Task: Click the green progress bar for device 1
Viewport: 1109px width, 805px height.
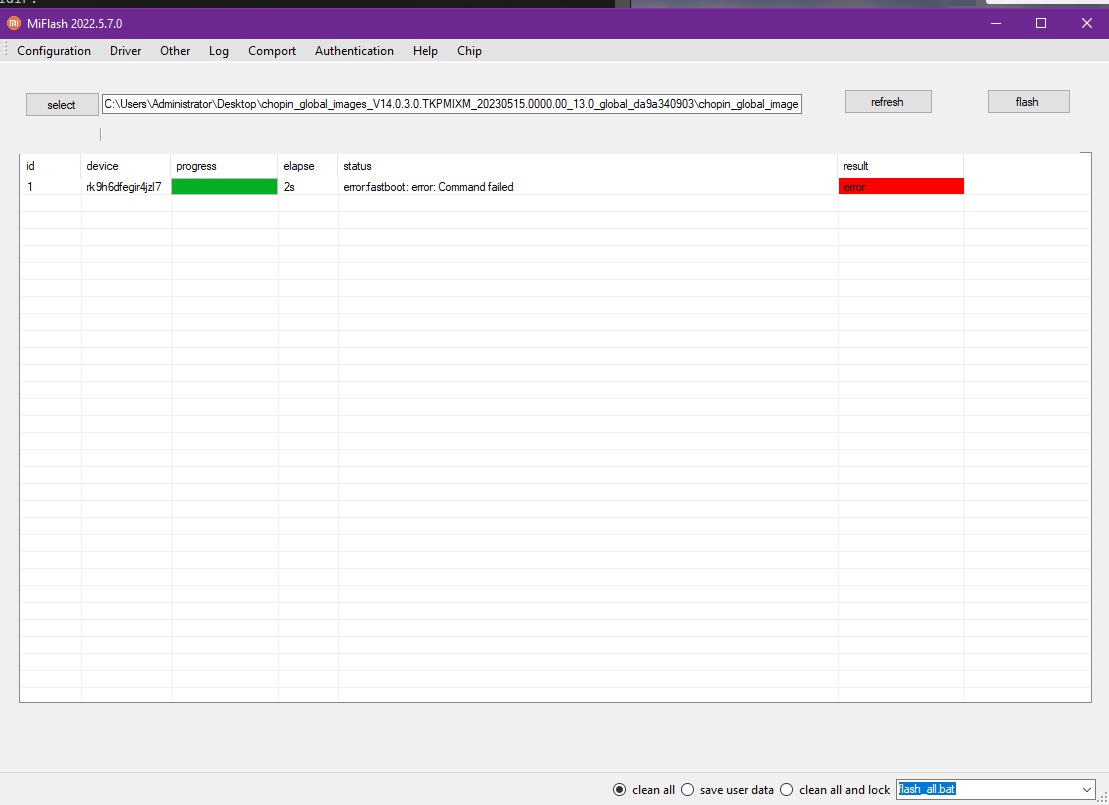Action: click(224, 186)
